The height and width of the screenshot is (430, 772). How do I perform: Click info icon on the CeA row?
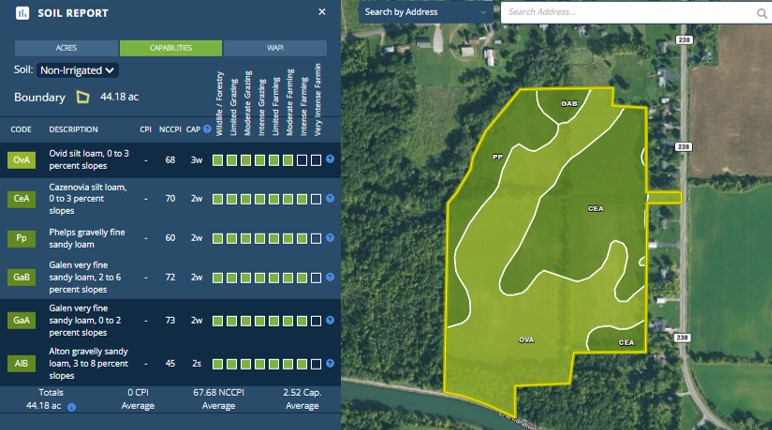[x=329, y=199]
